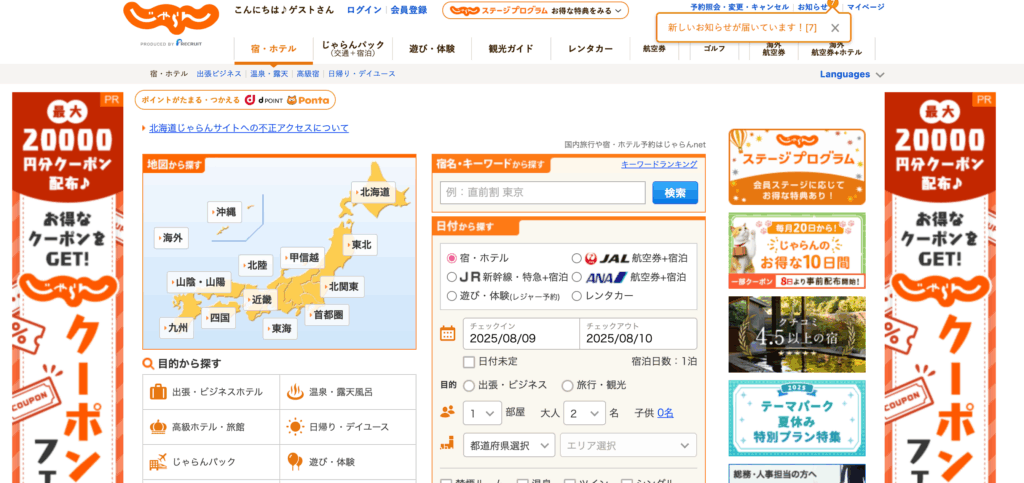Click the 高級宿 sub-navigation link
Screen dimensions: 1024x483
[x=308, y=74]
